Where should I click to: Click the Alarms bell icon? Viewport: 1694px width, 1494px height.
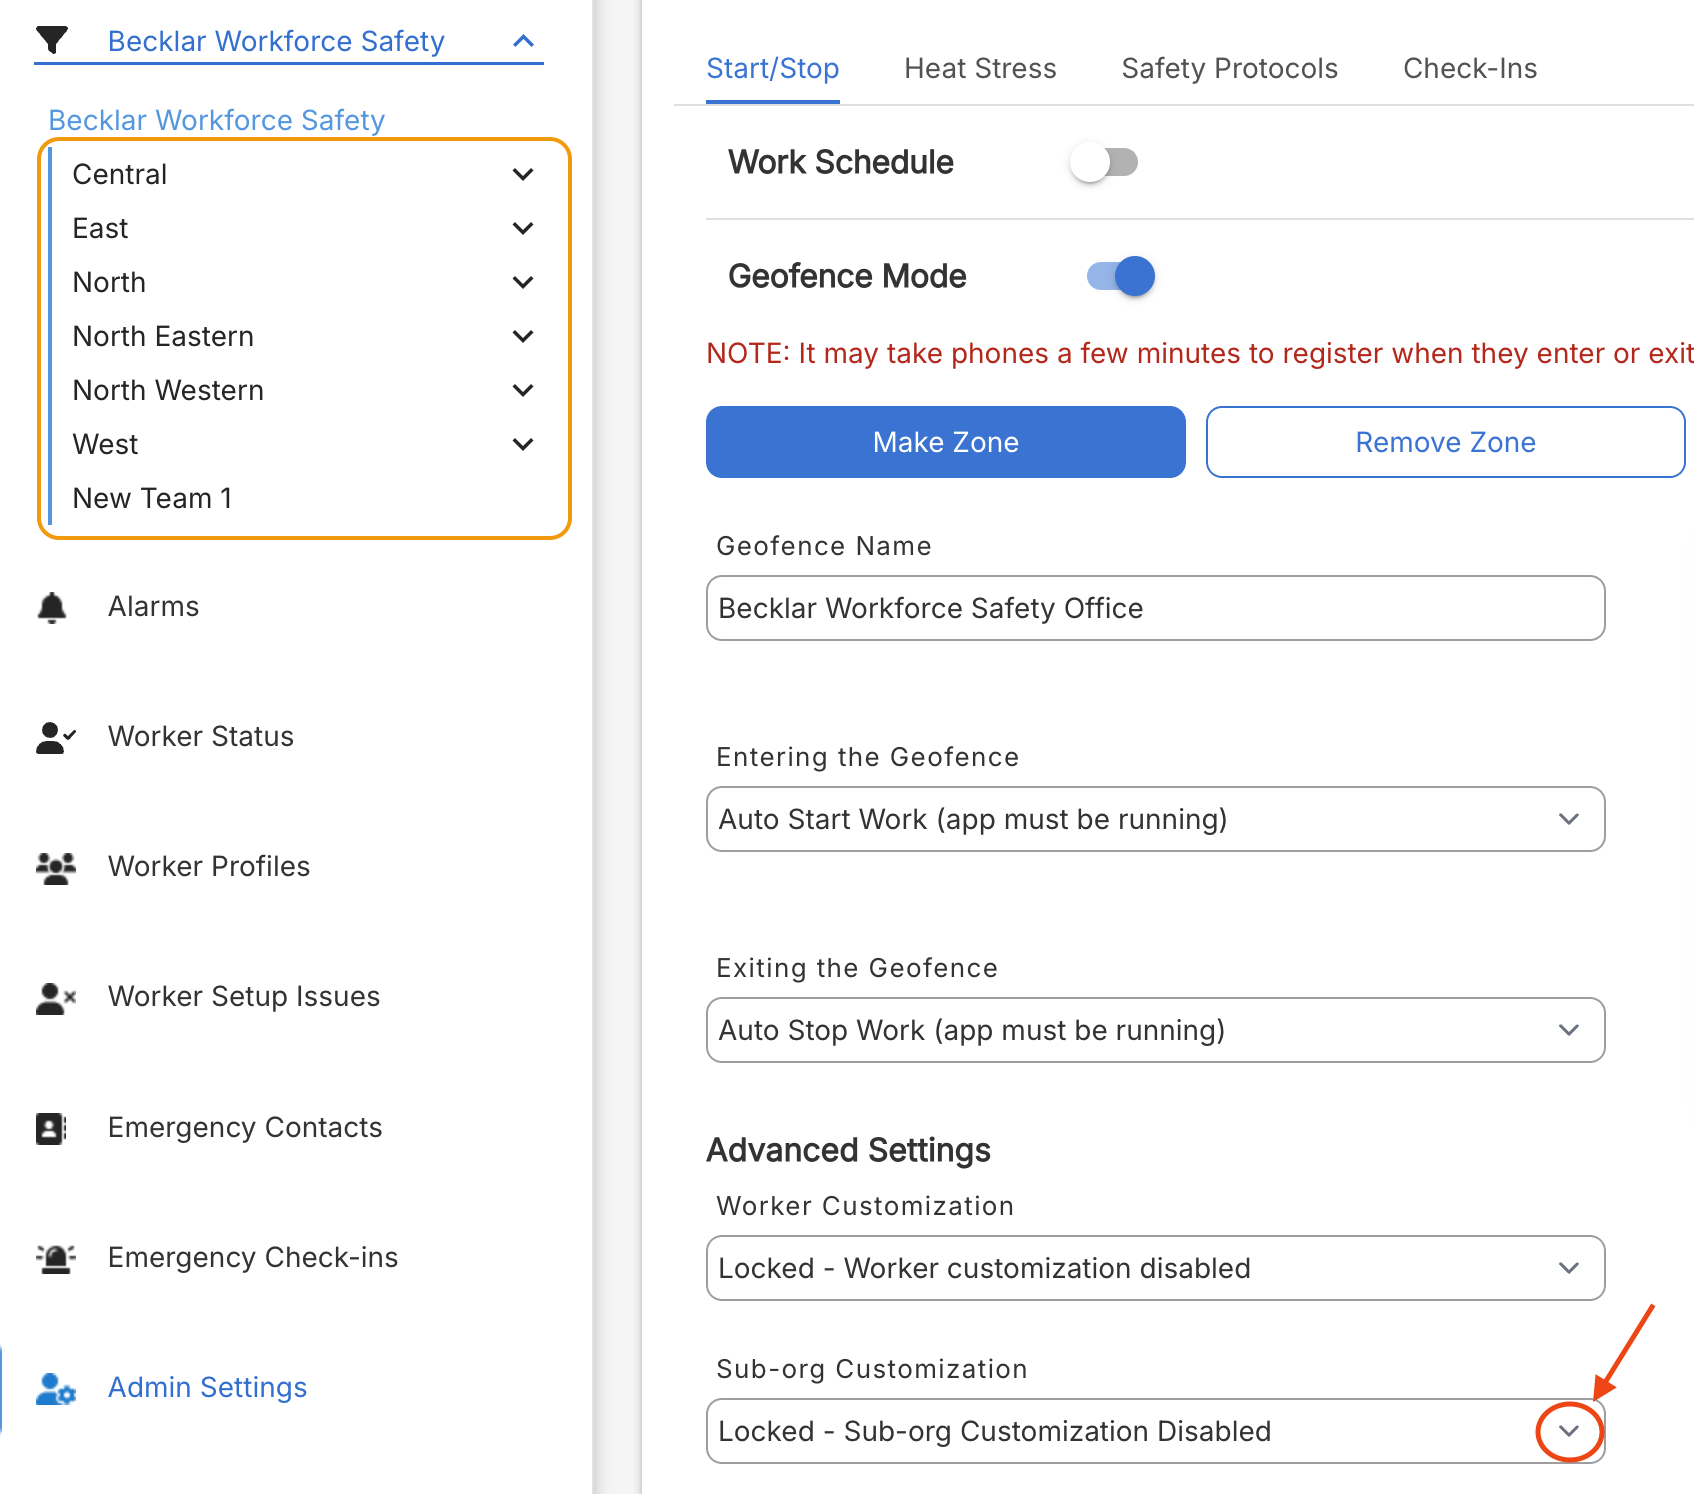pos(52,607)
